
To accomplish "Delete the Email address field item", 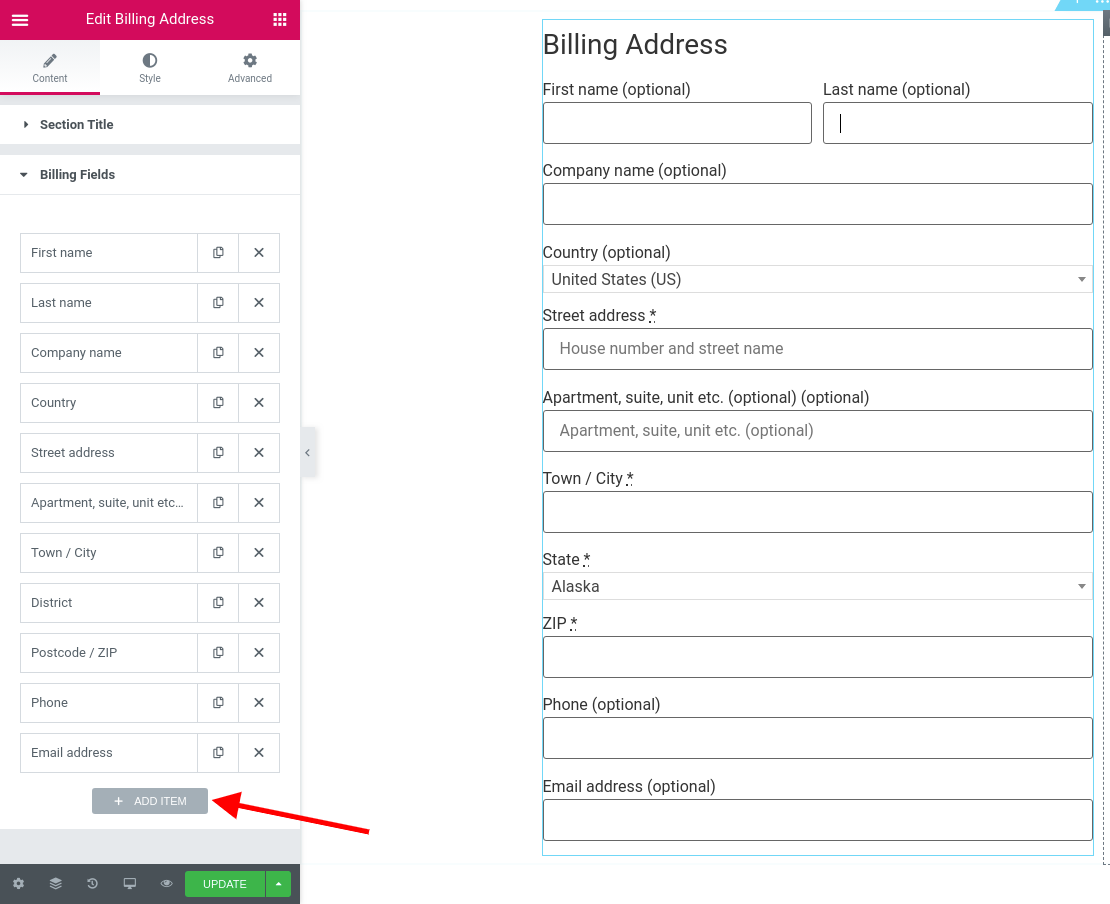I will pyautogui.click(x=259, y=753).
